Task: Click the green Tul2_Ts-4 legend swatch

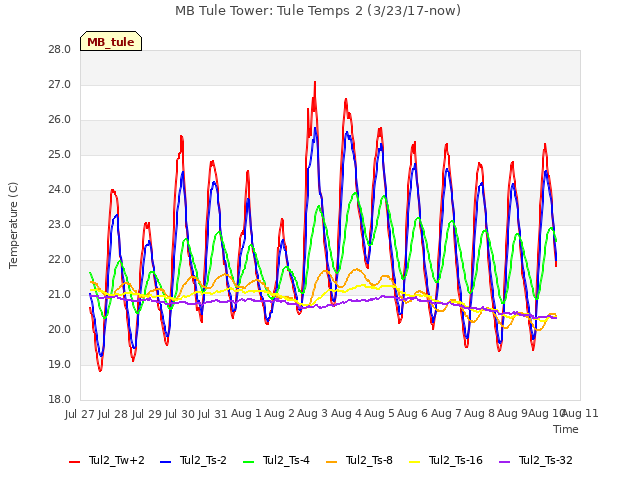Action: 248,462
